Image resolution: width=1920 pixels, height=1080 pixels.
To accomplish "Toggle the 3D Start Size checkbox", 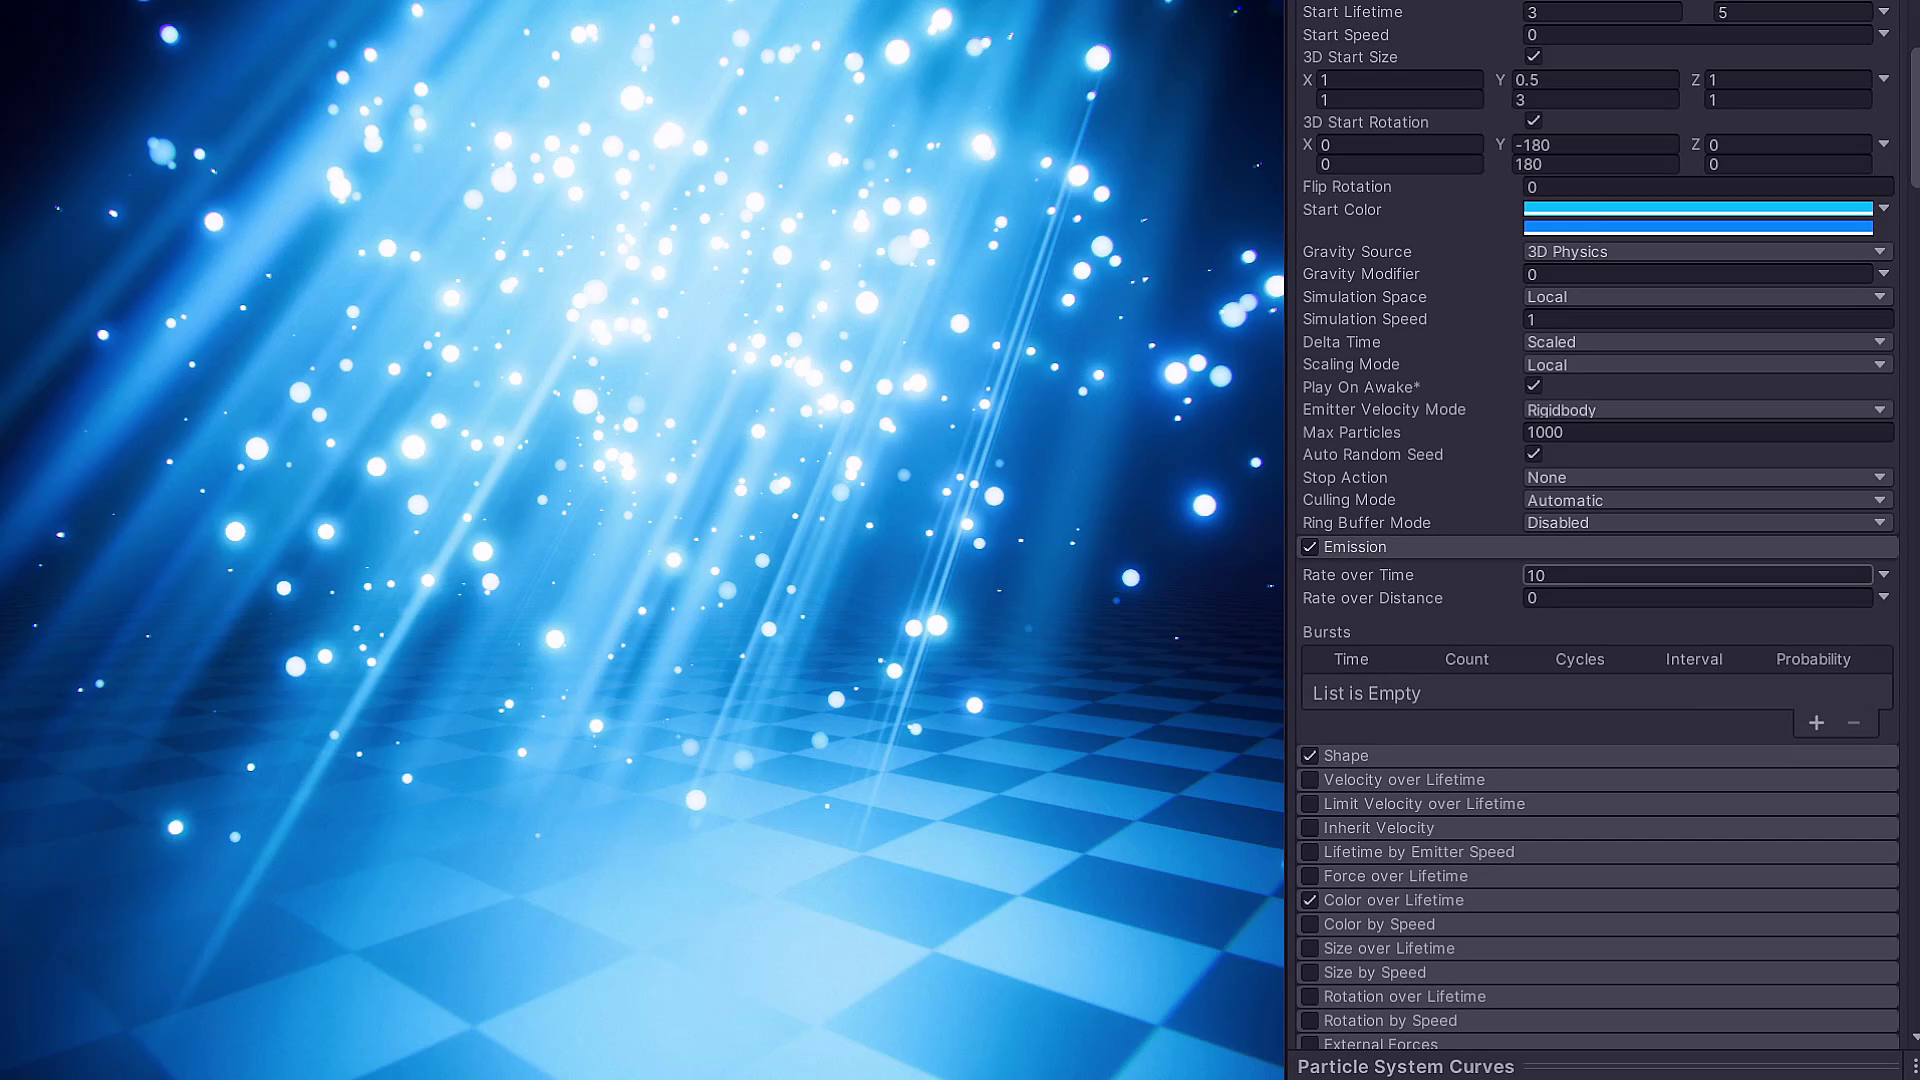I will click(1533, 56).
